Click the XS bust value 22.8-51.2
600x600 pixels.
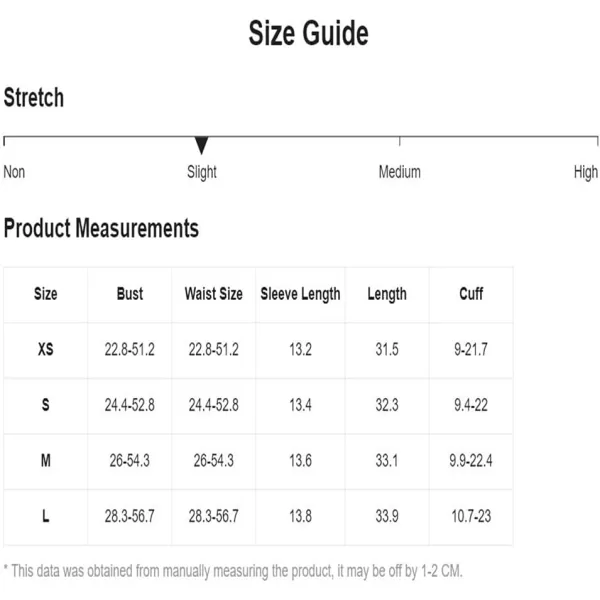[130, 349]
